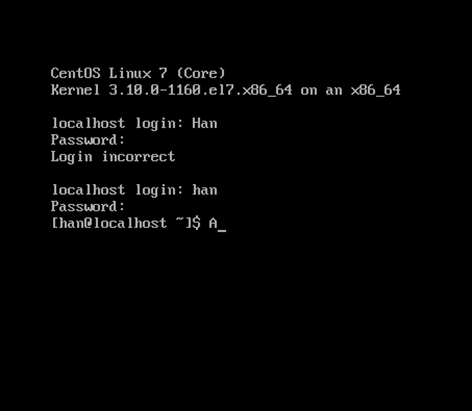Click the 'CentOS Linux 7 (Core)' banner line
This screenshot has width=472, height=411.
tap(138, 73)
